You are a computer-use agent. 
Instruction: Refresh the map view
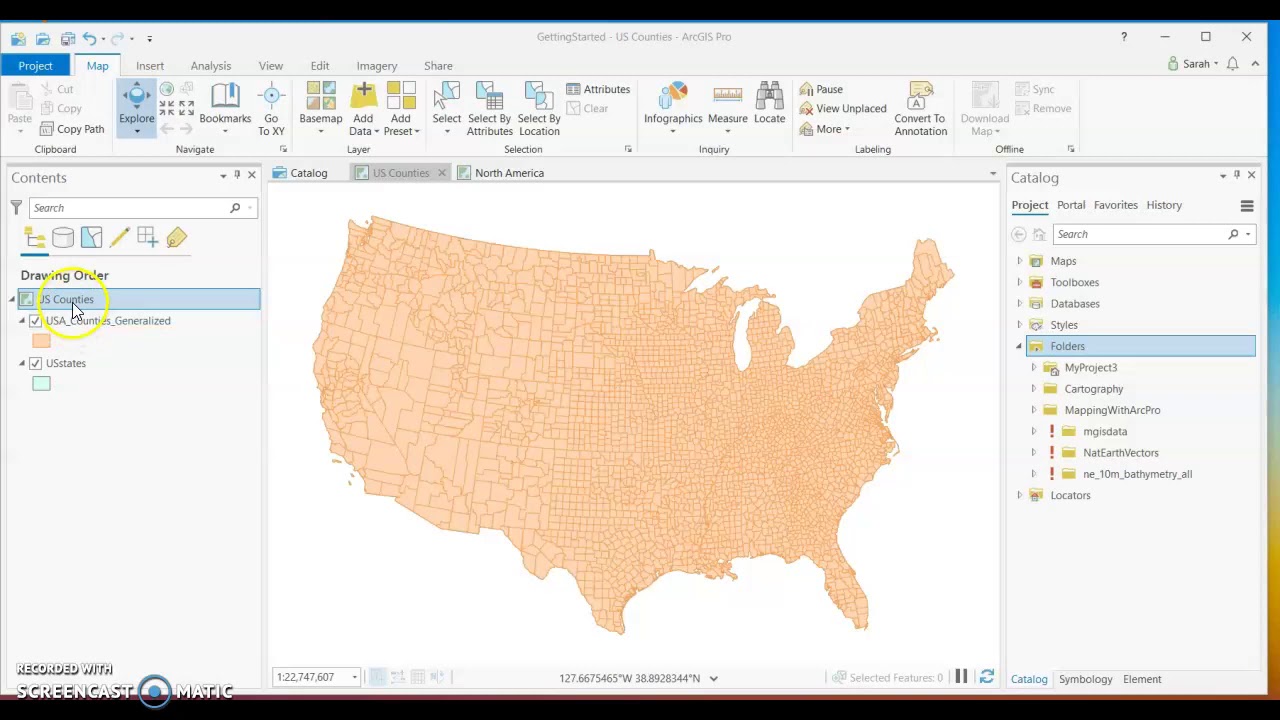coord(986,677)
